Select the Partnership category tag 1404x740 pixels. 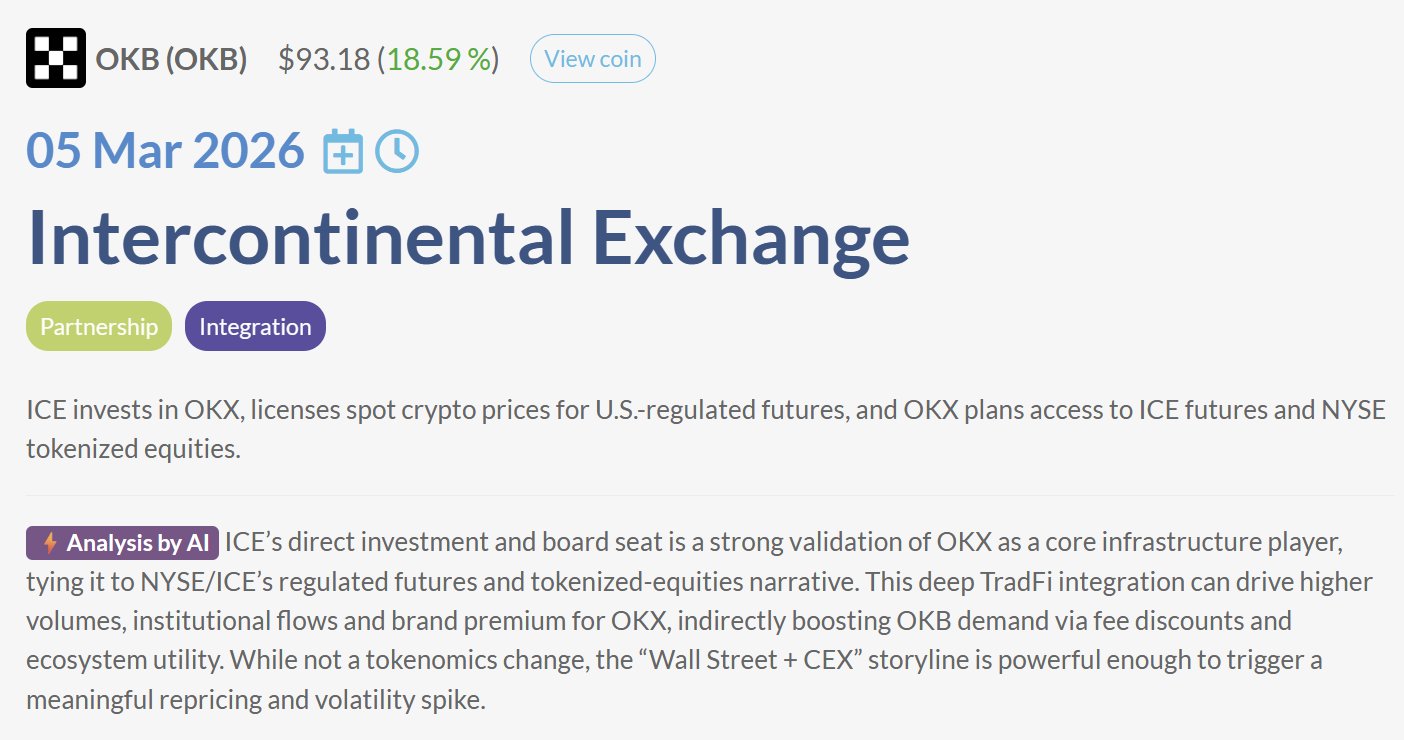tap(99, 327)
